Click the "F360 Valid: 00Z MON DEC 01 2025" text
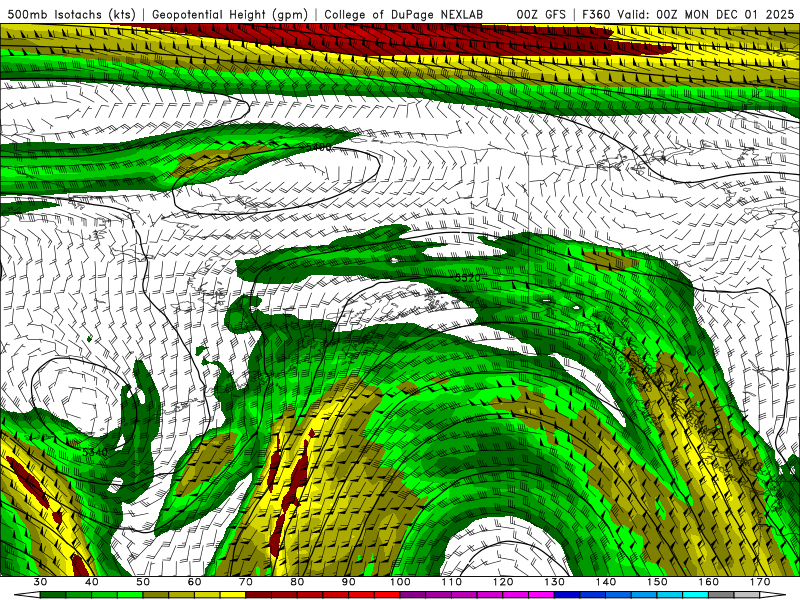 point(688,14)
